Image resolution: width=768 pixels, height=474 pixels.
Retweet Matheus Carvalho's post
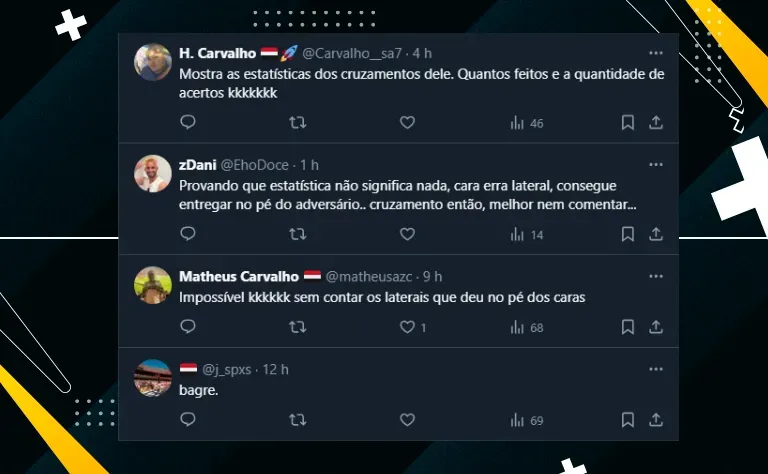tap(297, 327)
